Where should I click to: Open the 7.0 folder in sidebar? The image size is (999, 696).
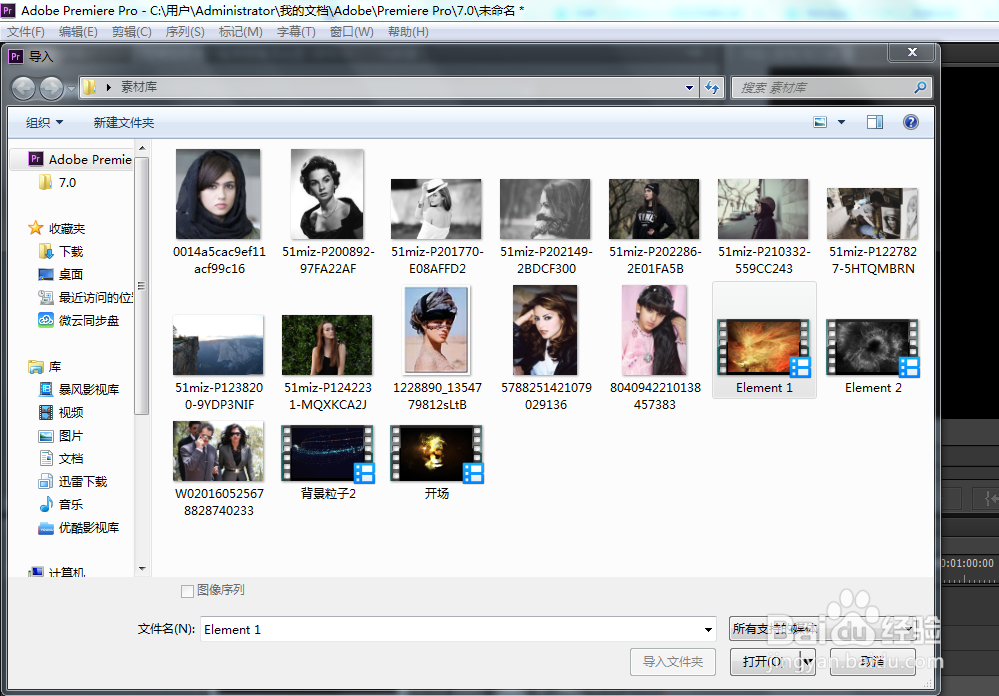[x=57, y=183]
